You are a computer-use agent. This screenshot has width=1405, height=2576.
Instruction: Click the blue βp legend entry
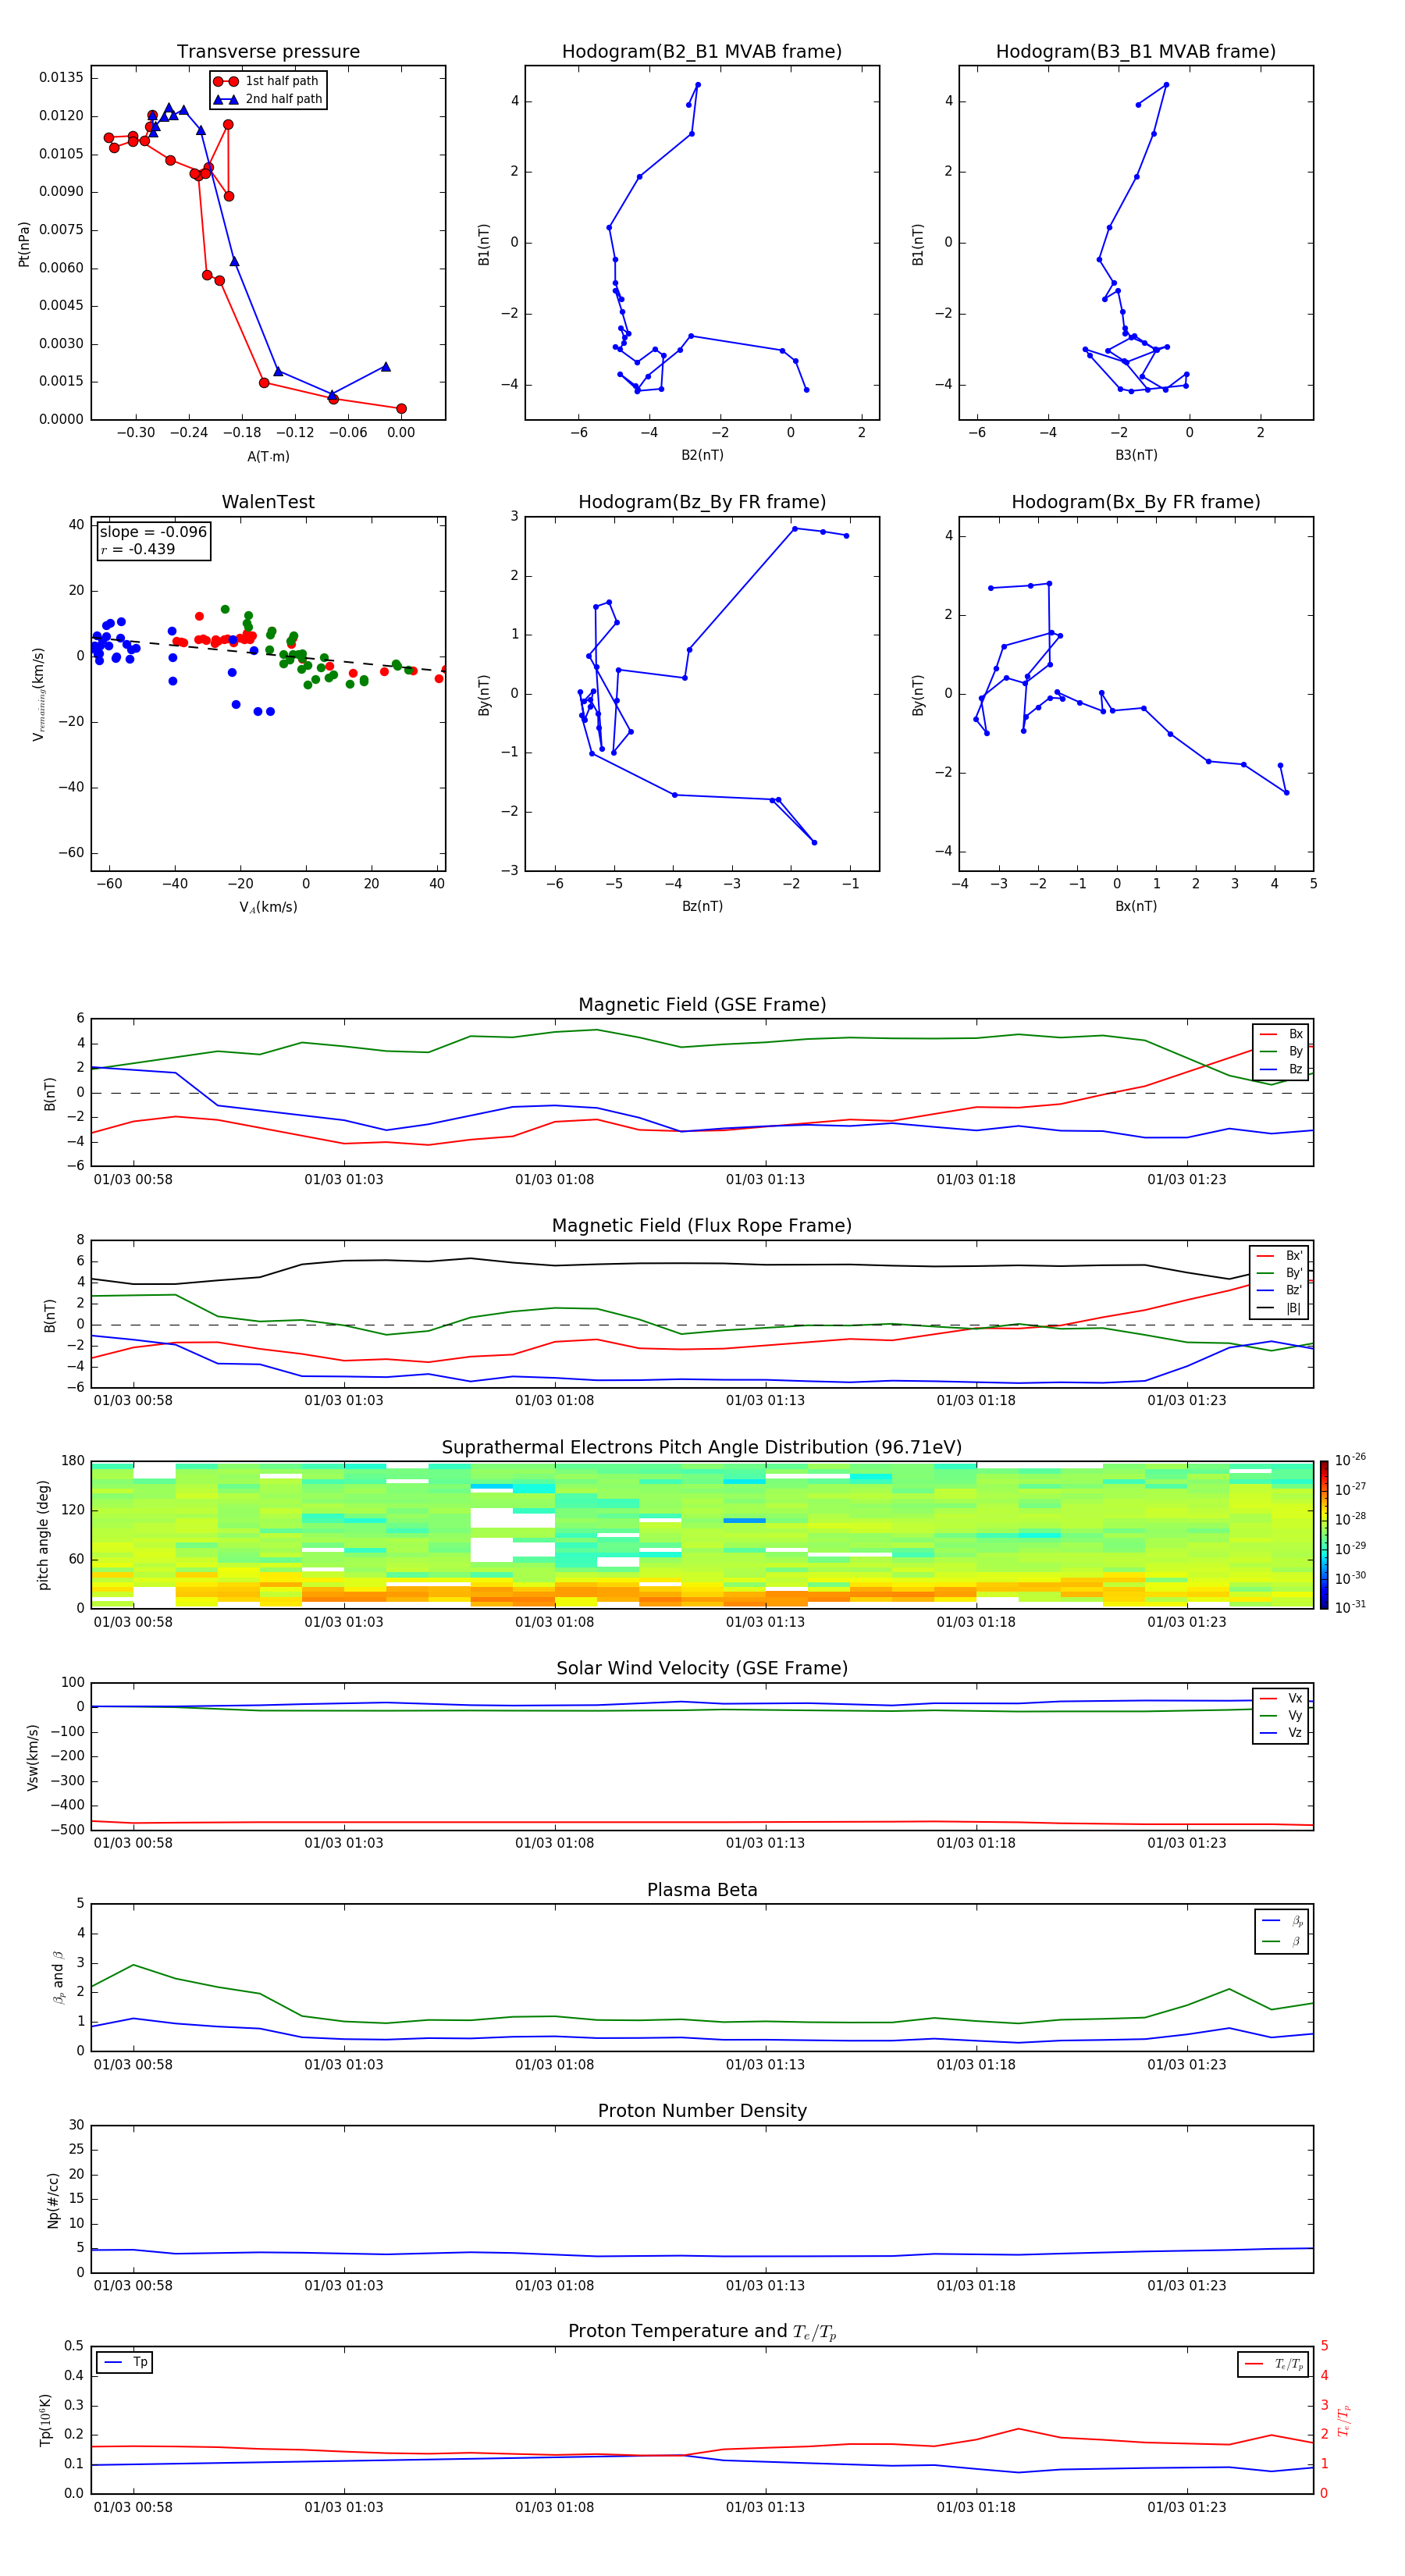pyautogui.click(x=1283, y=1921)
